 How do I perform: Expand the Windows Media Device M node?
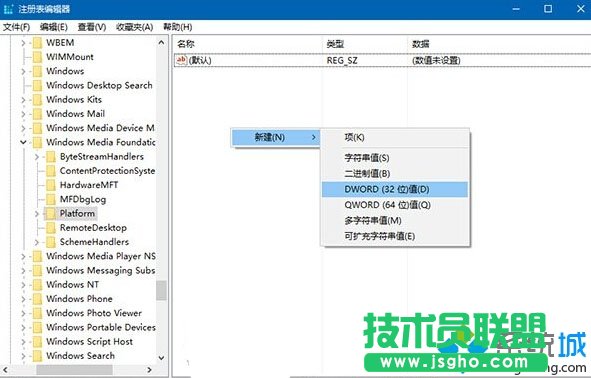(23, 128)
